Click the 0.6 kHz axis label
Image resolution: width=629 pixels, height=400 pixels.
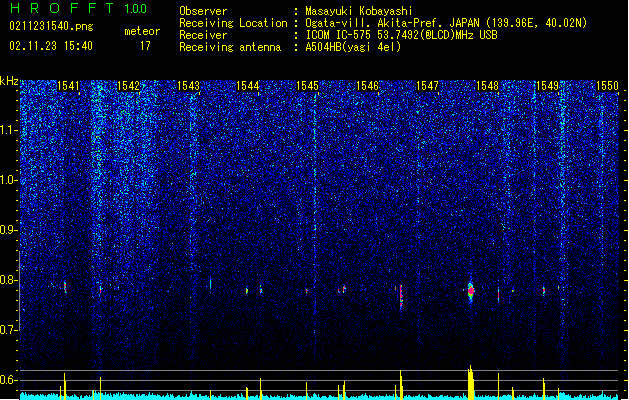click(x=9, y=380)
